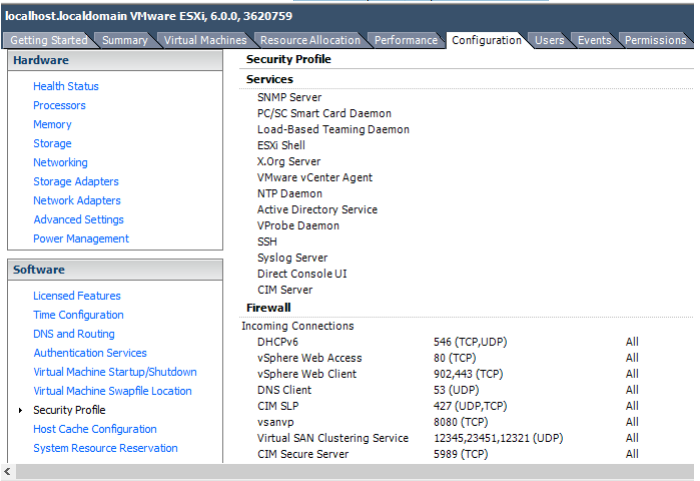Select the Performance tab

(x=405, y=40)
